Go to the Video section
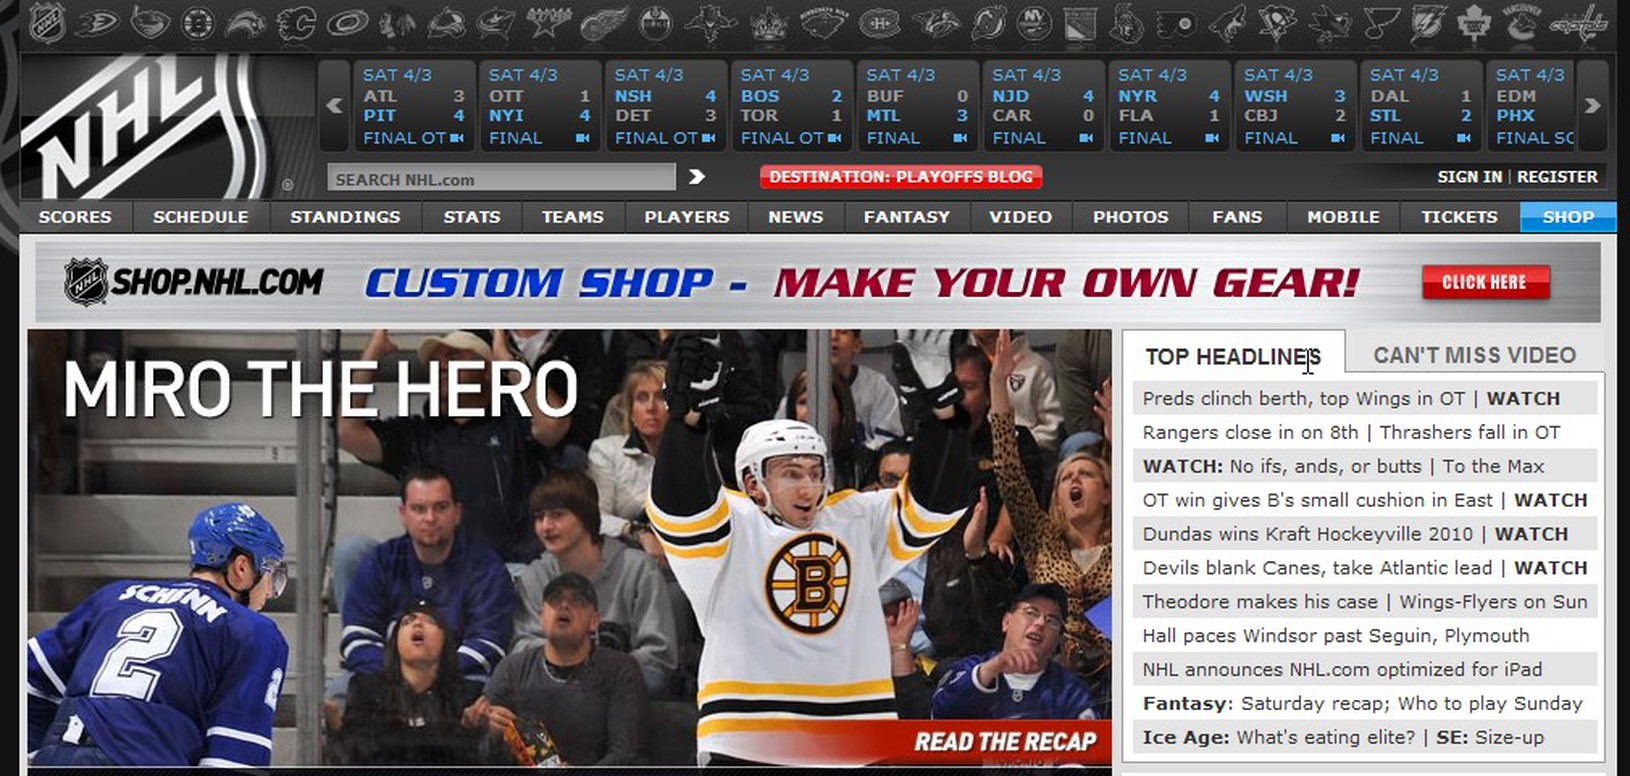The image size is (1630, 776). pos(1020,217)
